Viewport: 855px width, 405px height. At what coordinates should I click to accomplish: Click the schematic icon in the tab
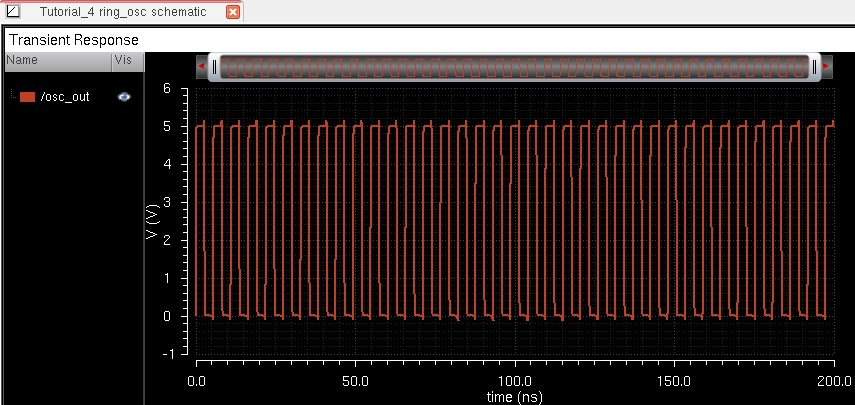point(12,11)
